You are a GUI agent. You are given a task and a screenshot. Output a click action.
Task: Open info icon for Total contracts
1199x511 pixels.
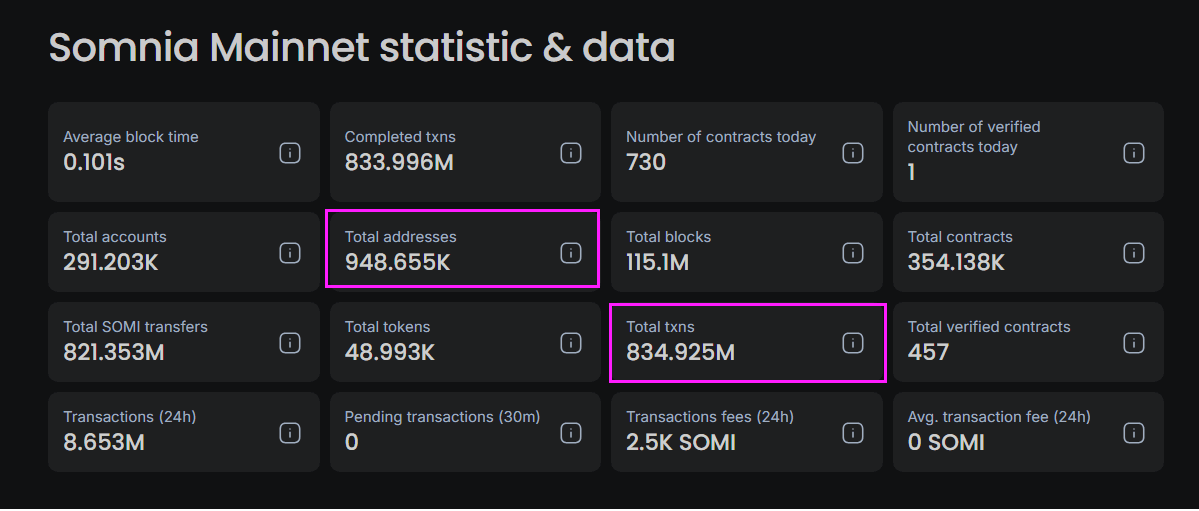pos(1133,253)
